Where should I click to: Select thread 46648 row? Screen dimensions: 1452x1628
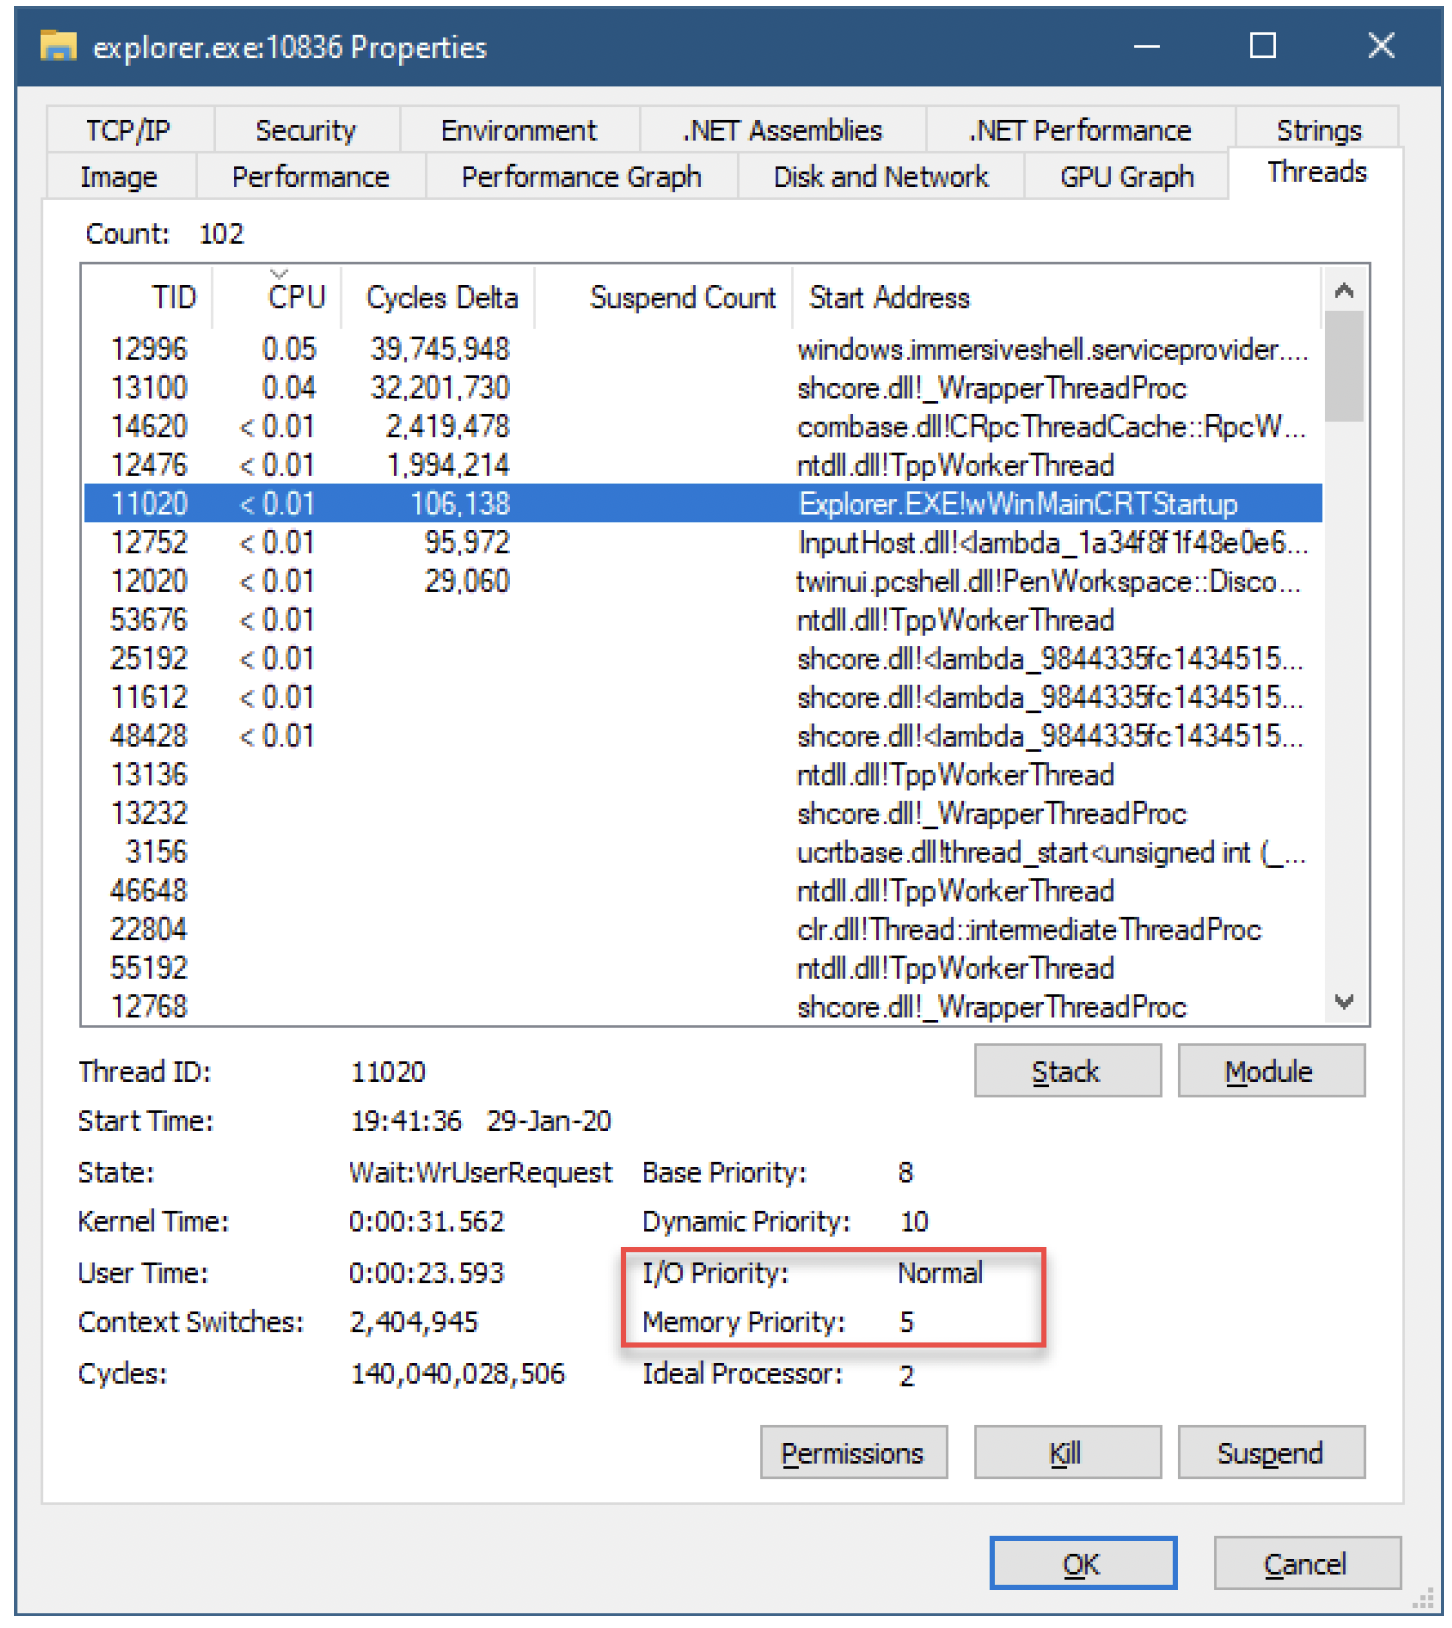[x=703, y=891]
